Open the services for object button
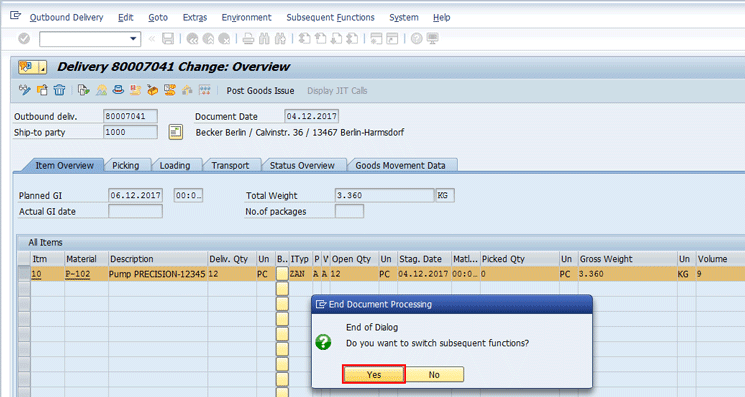Image resolution: width=745 pixels, height=397 pixels. (32, 67)
